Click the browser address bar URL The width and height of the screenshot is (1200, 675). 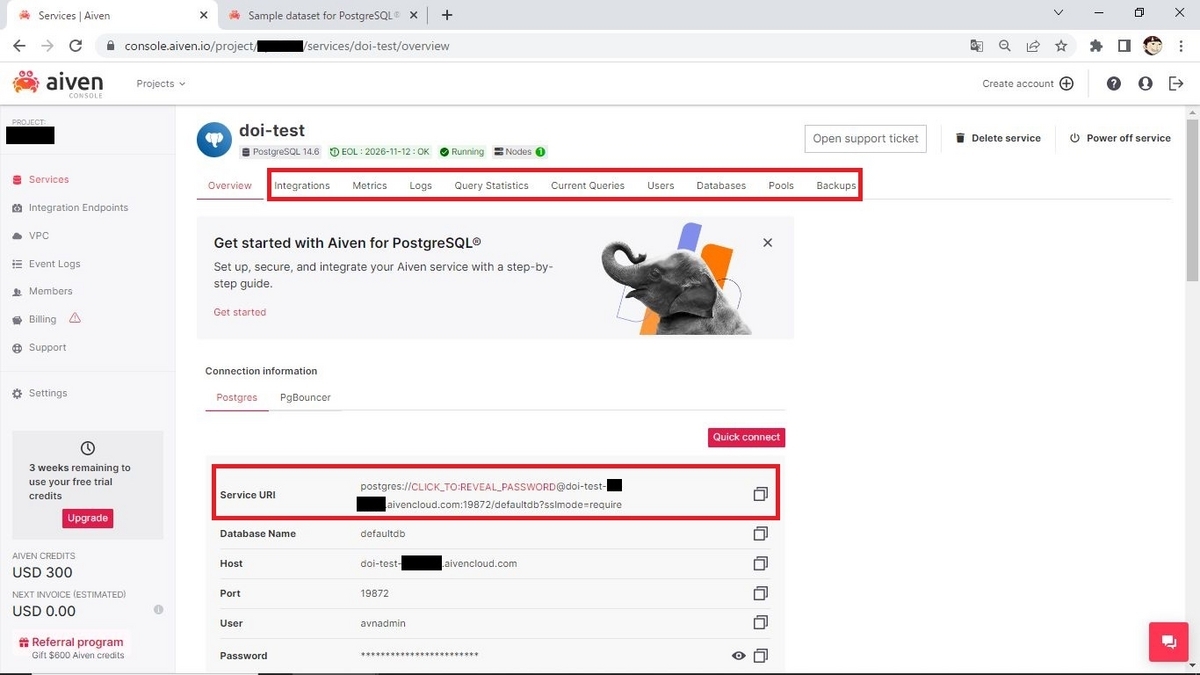287,46
